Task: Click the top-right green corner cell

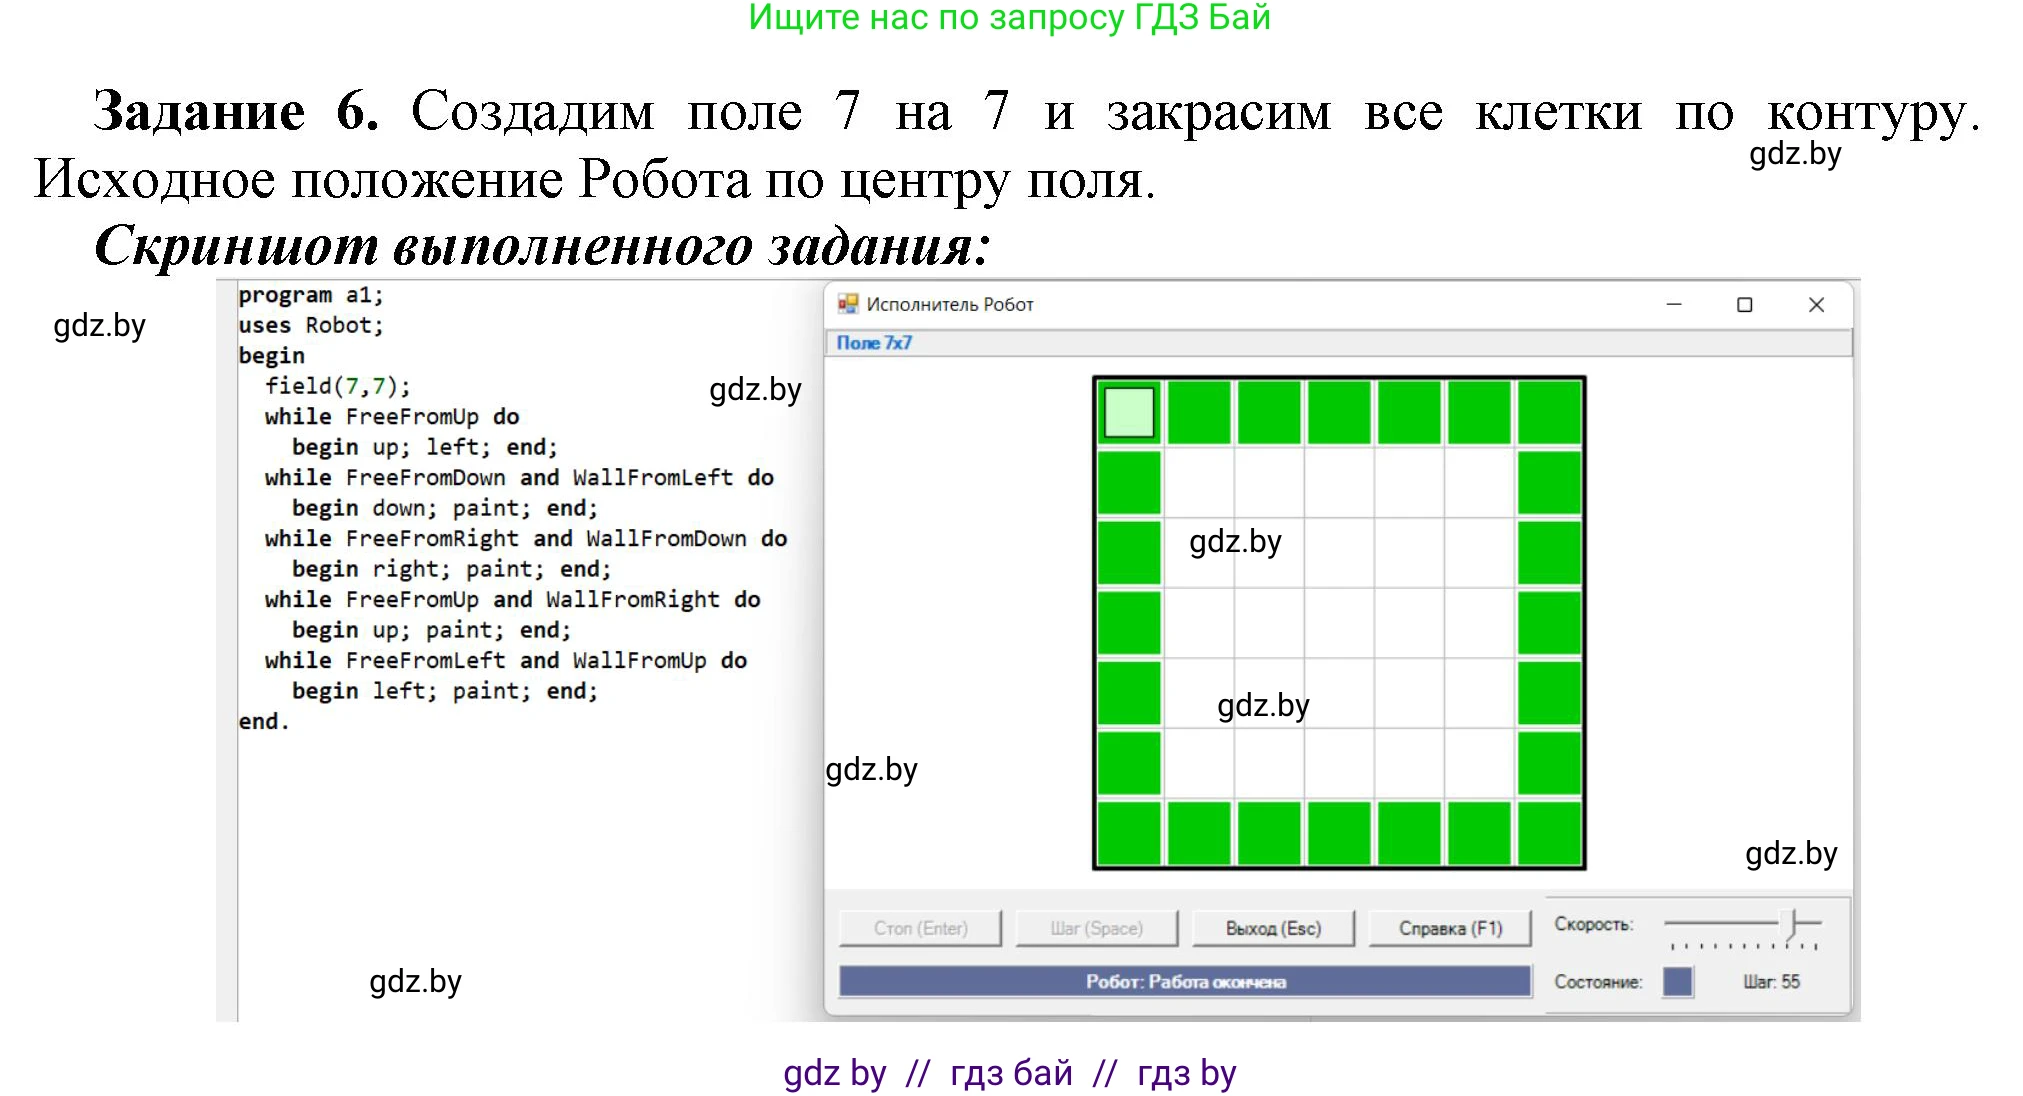Action: 1549,412
